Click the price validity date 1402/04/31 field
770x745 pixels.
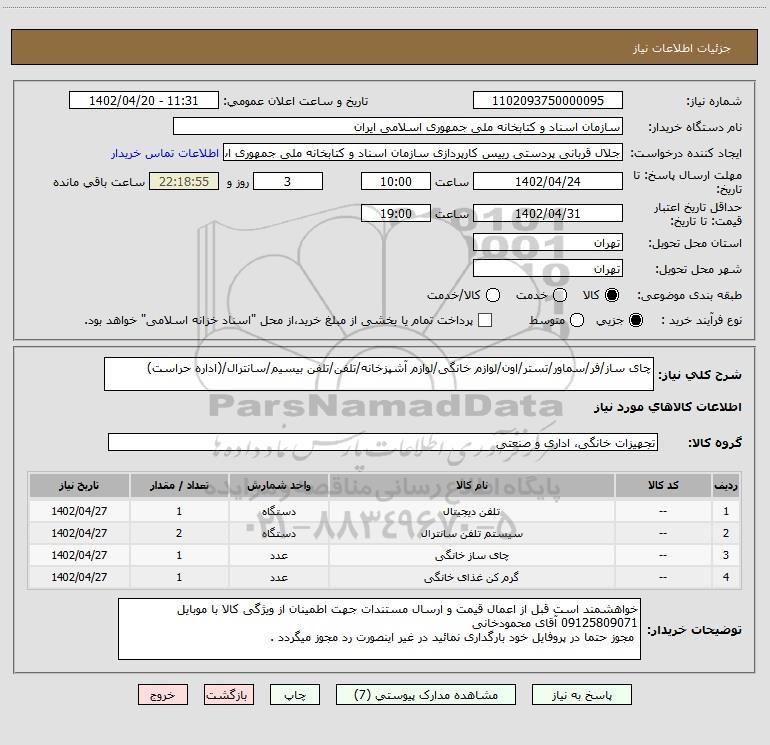pyautogui.click(x=548, y=213)
